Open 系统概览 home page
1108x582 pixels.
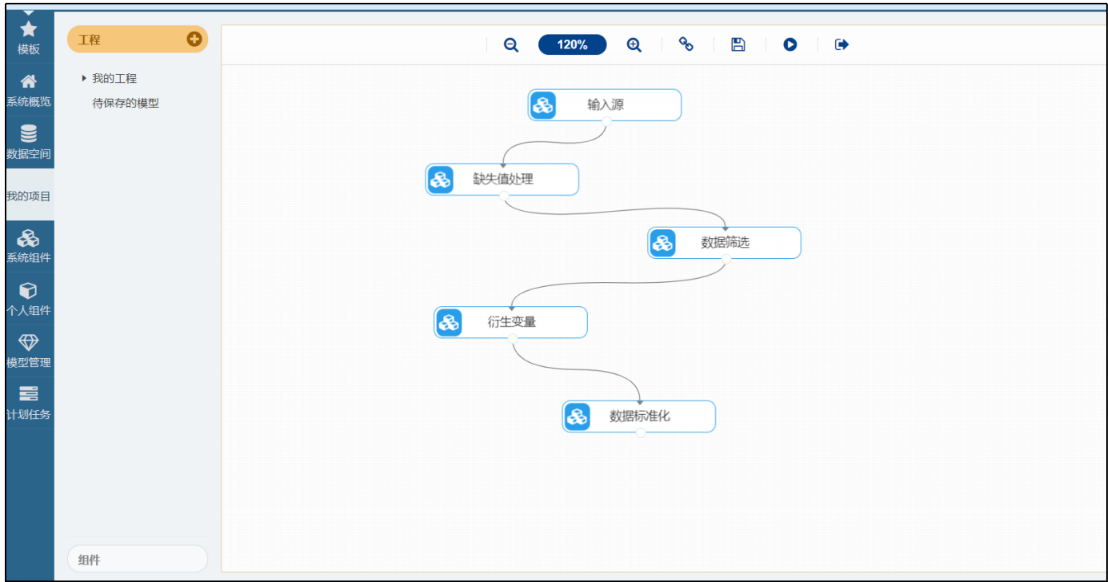point(29,90)
